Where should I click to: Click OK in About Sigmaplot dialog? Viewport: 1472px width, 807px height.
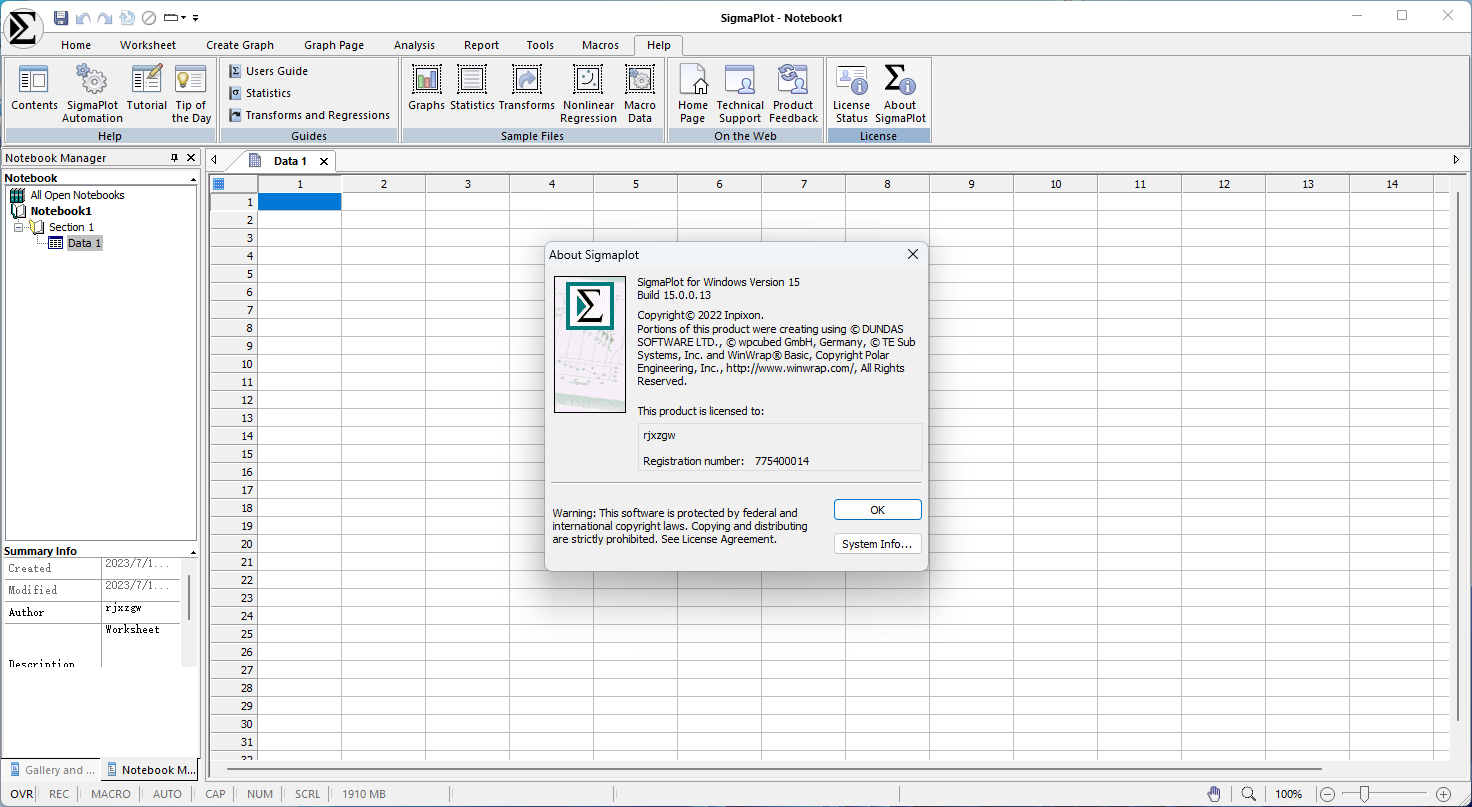tap(877, 510)
